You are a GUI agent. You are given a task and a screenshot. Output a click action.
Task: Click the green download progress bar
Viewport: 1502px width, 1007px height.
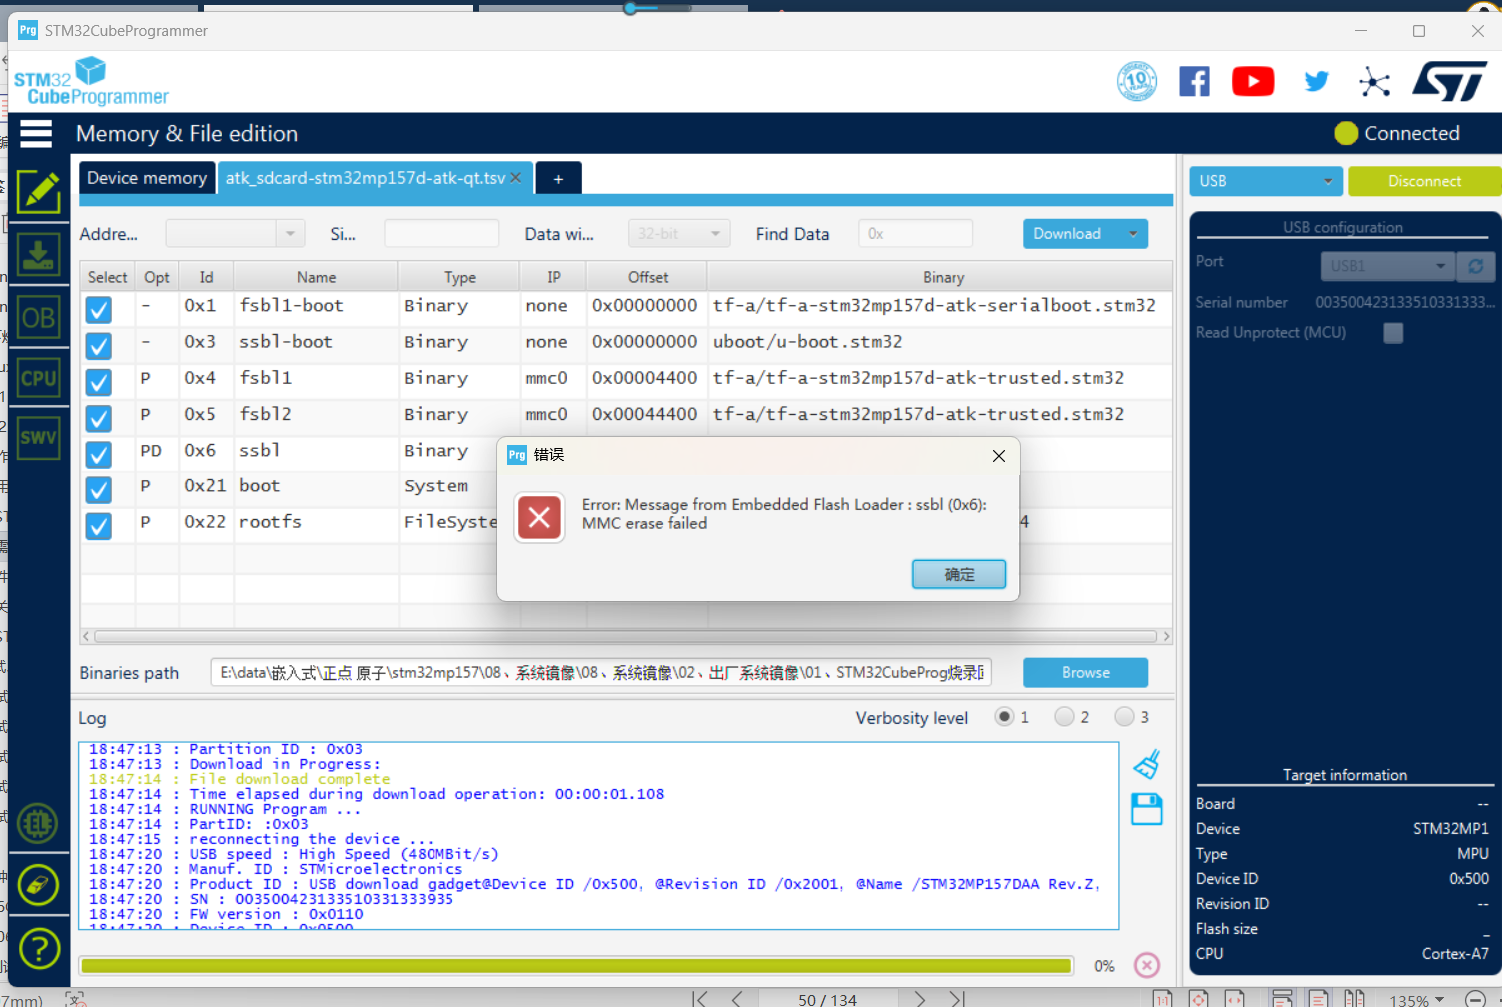pos(576,966)
